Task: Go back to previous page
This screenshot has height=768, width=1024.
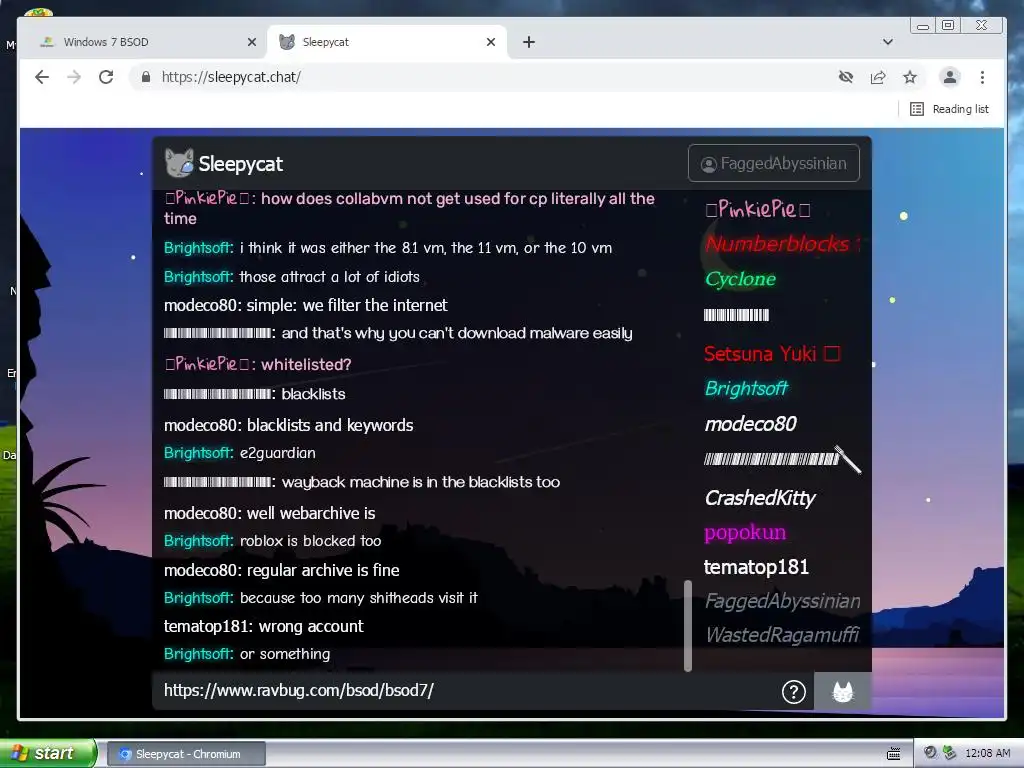Action: click(x=42, y=77)
